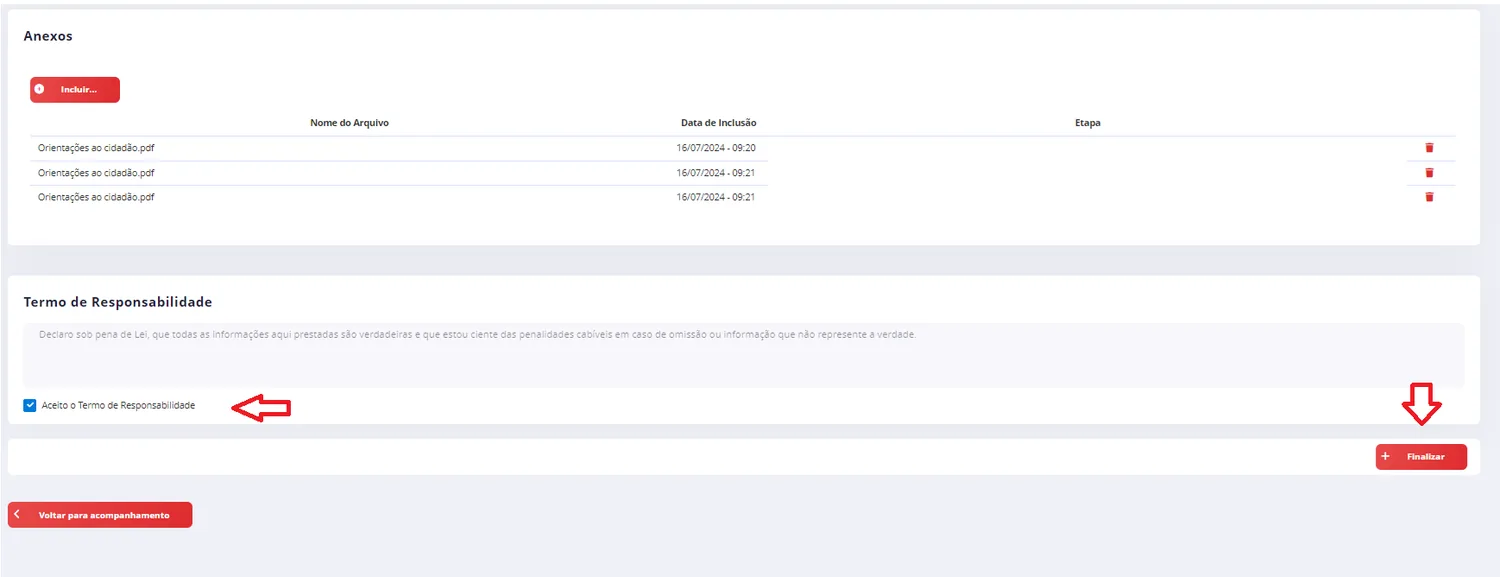
Task: Select the third Orientações ao cidadão.pdf file name
Action: 96,197
